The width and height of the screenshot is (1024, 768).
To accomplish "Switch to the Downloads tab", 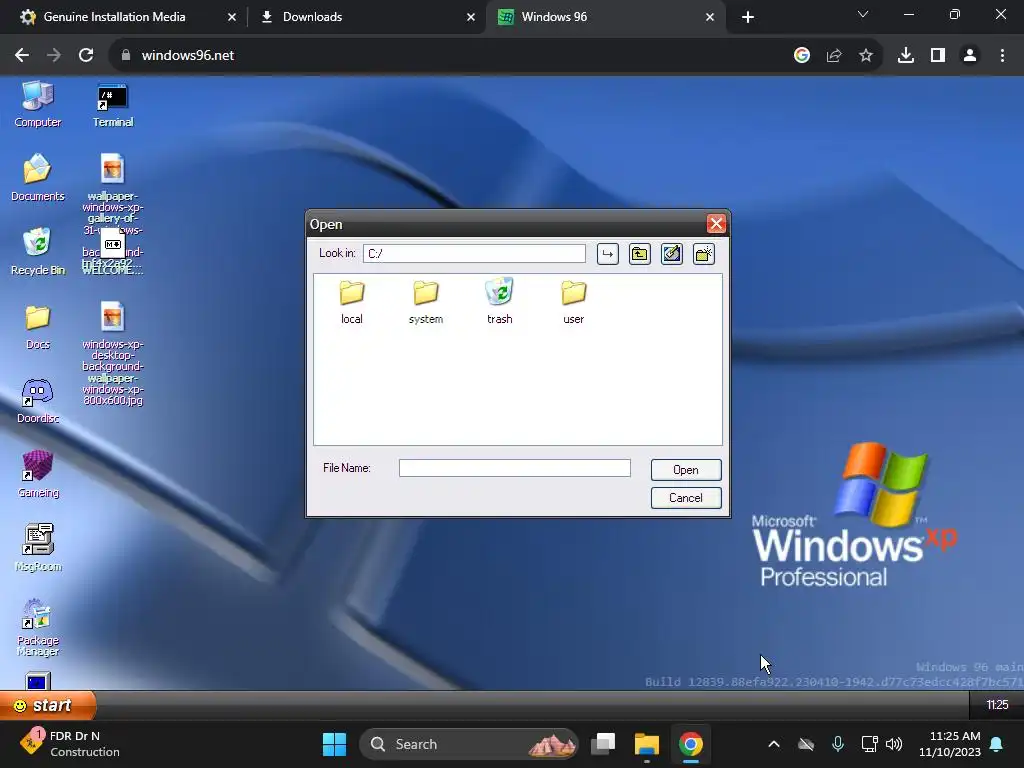I will coord(312,17).
